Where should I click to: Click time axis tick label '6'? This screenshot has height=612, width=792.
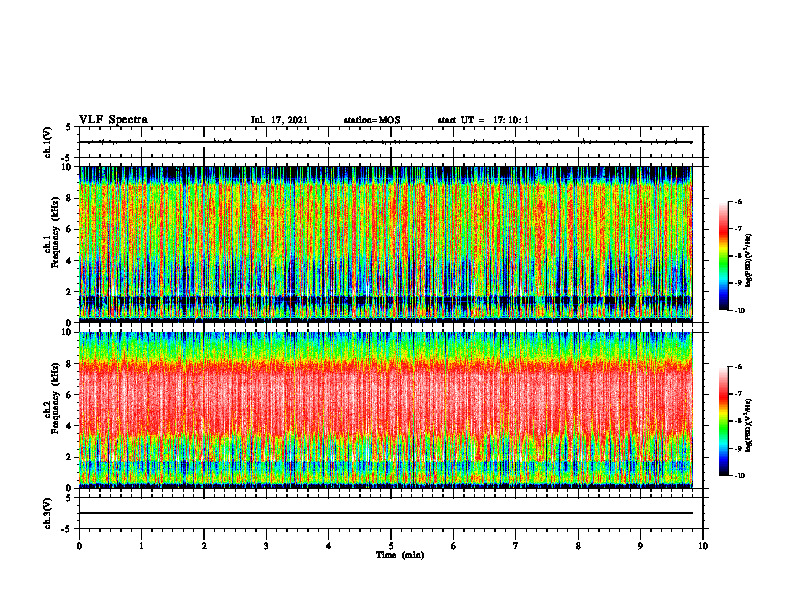[x=454, y=546]
